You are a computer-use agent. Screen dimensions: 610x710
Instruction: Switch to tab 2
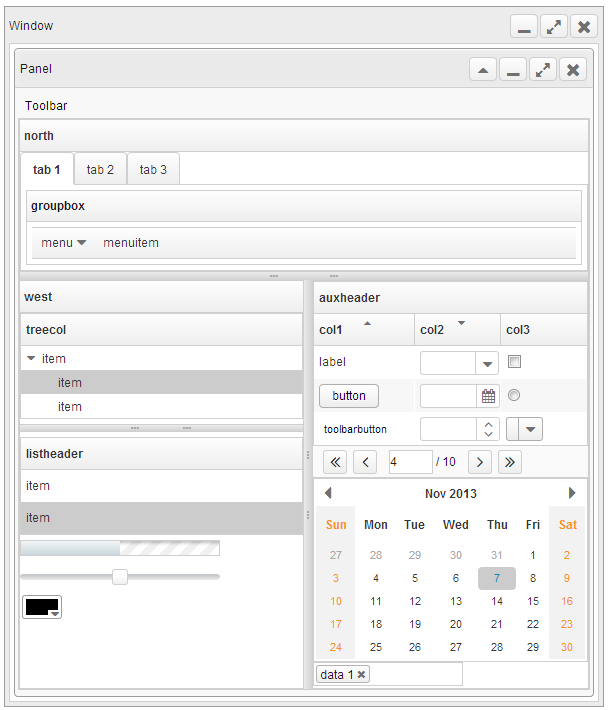[100, 170]
